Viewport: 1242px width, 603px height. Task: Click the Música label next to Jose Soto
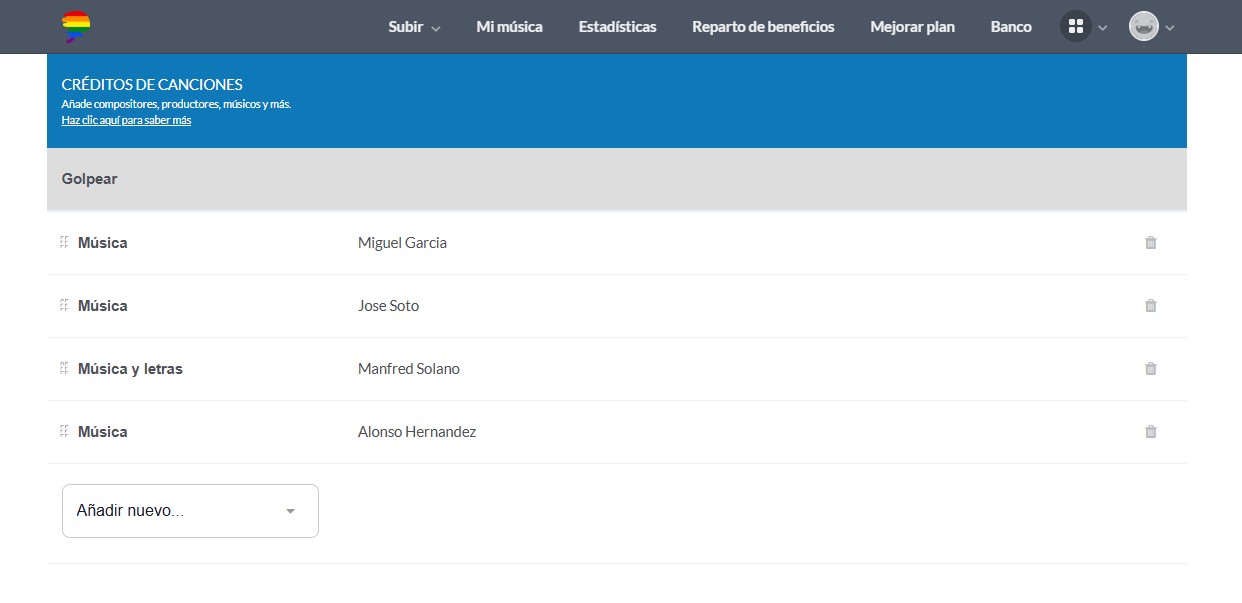[x=103, y=306]
